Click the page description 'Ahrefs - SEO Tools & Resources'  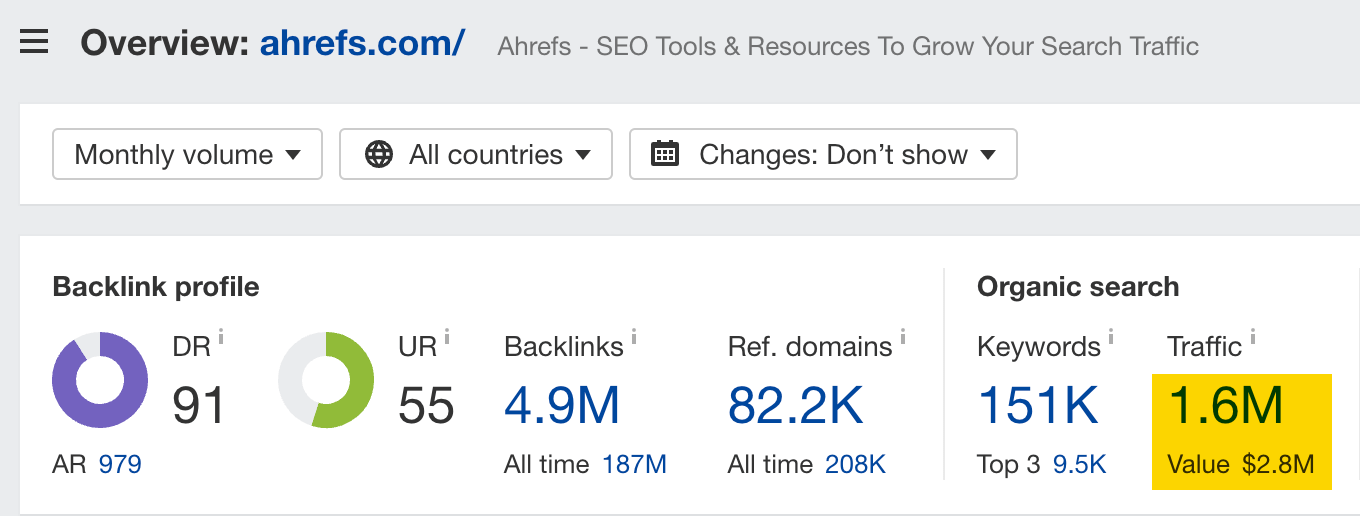(x=848, y=46)
